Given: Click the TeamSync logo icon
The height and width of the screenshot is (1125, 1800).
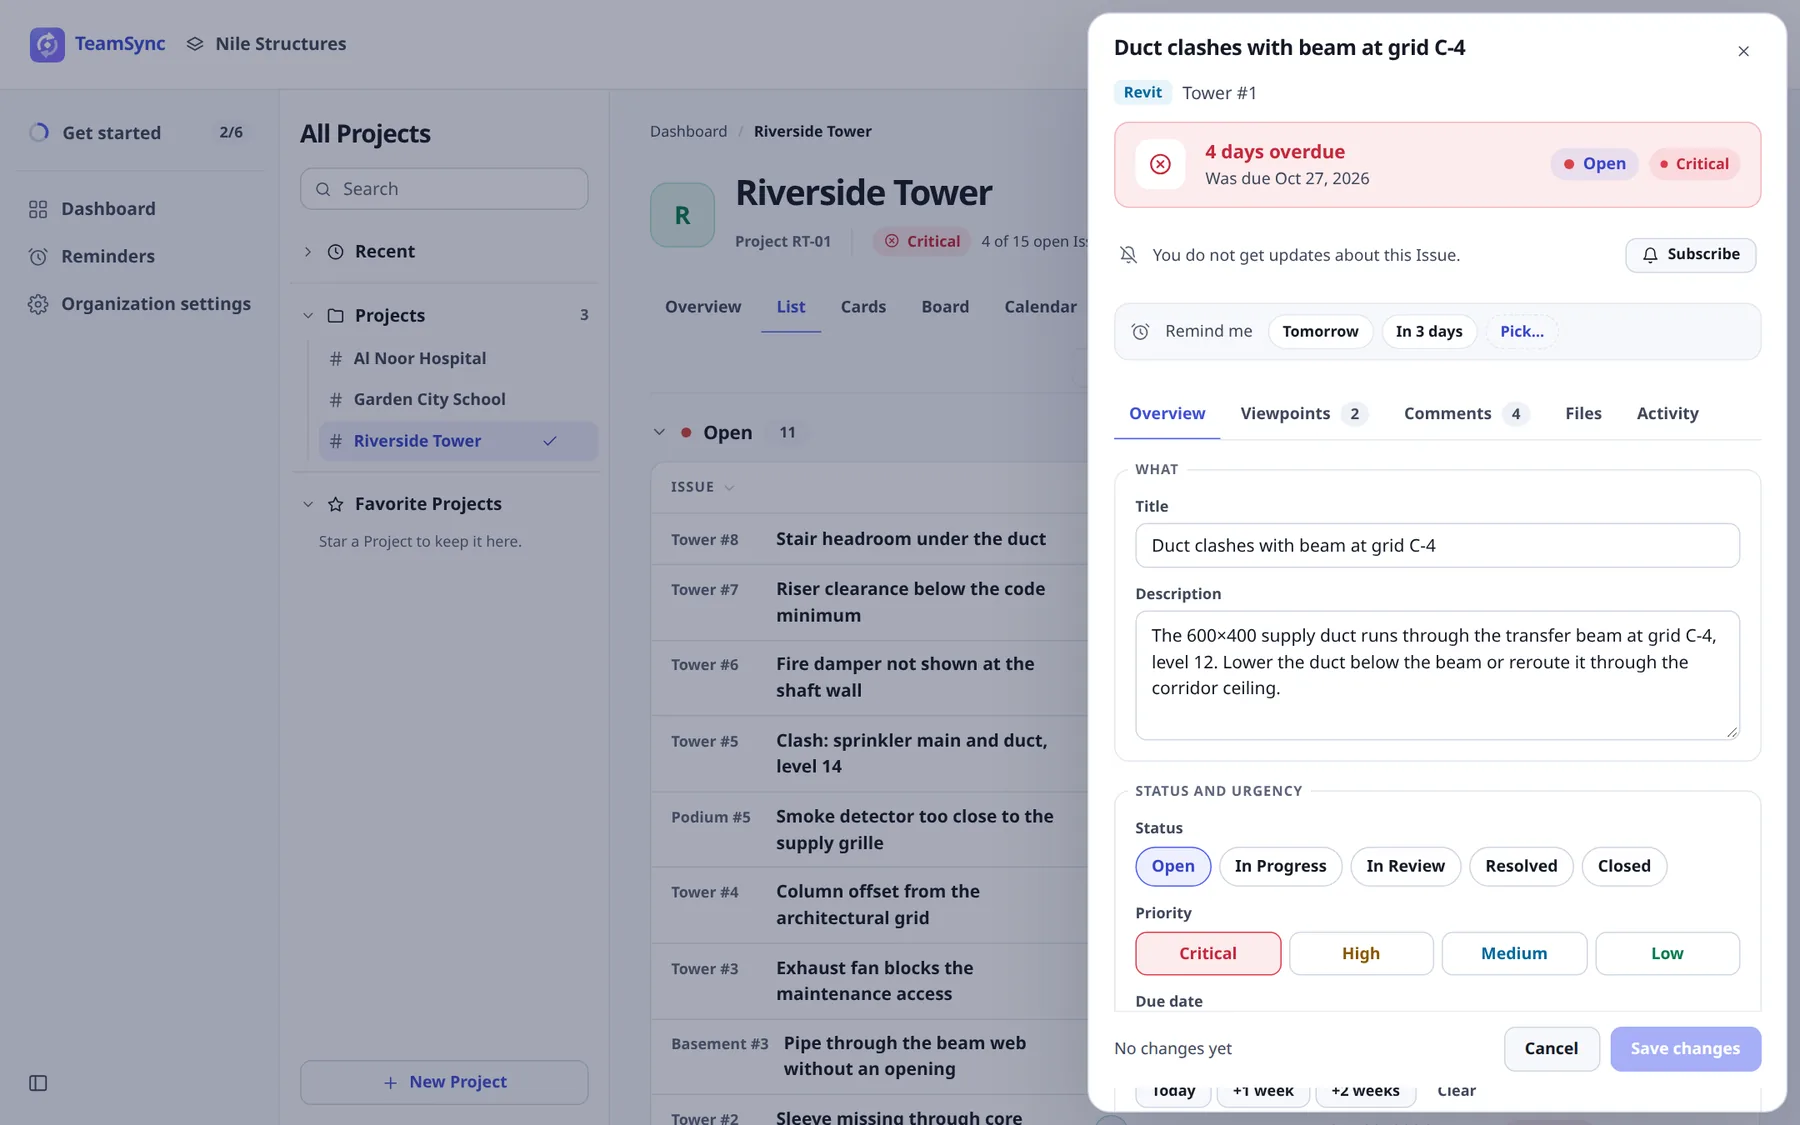Looking at the screenshot, I should coord(47,44).
